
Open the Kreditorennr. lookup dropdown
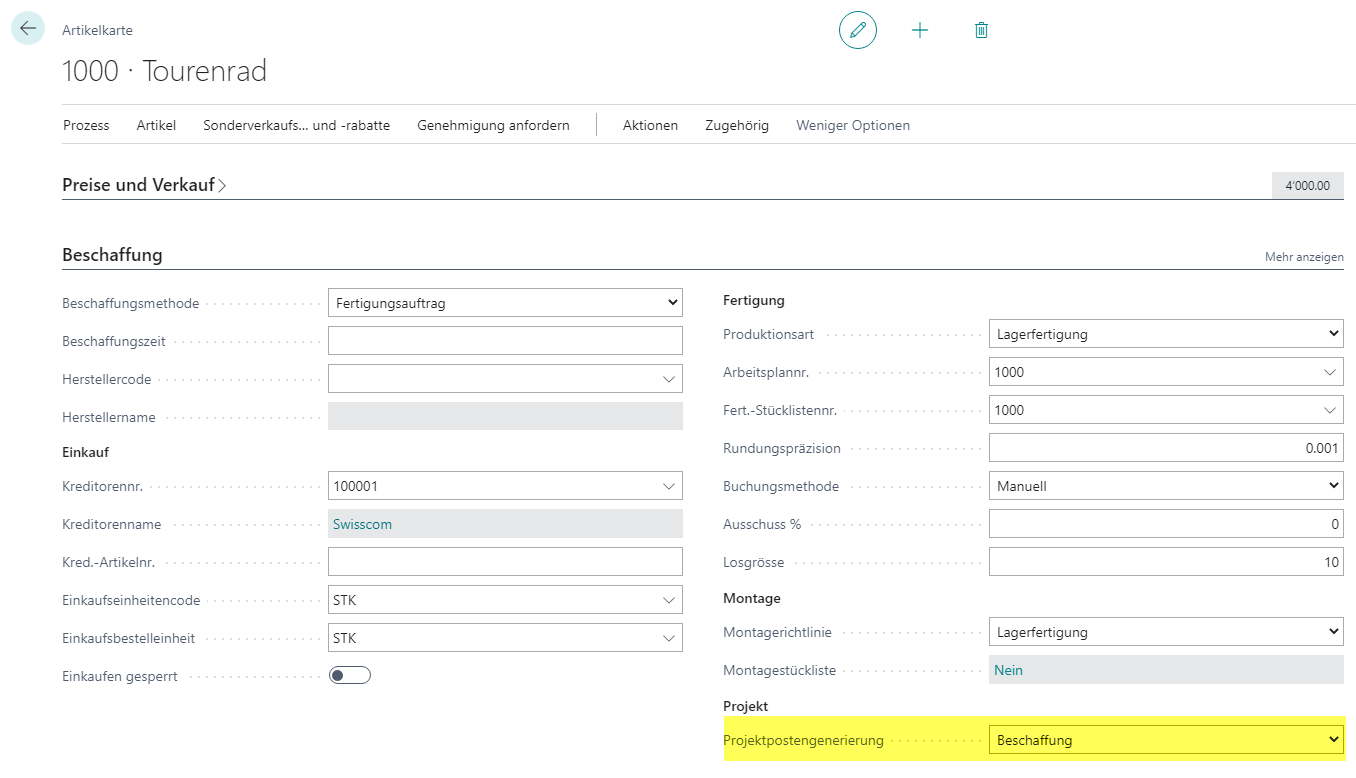(668, 486)
